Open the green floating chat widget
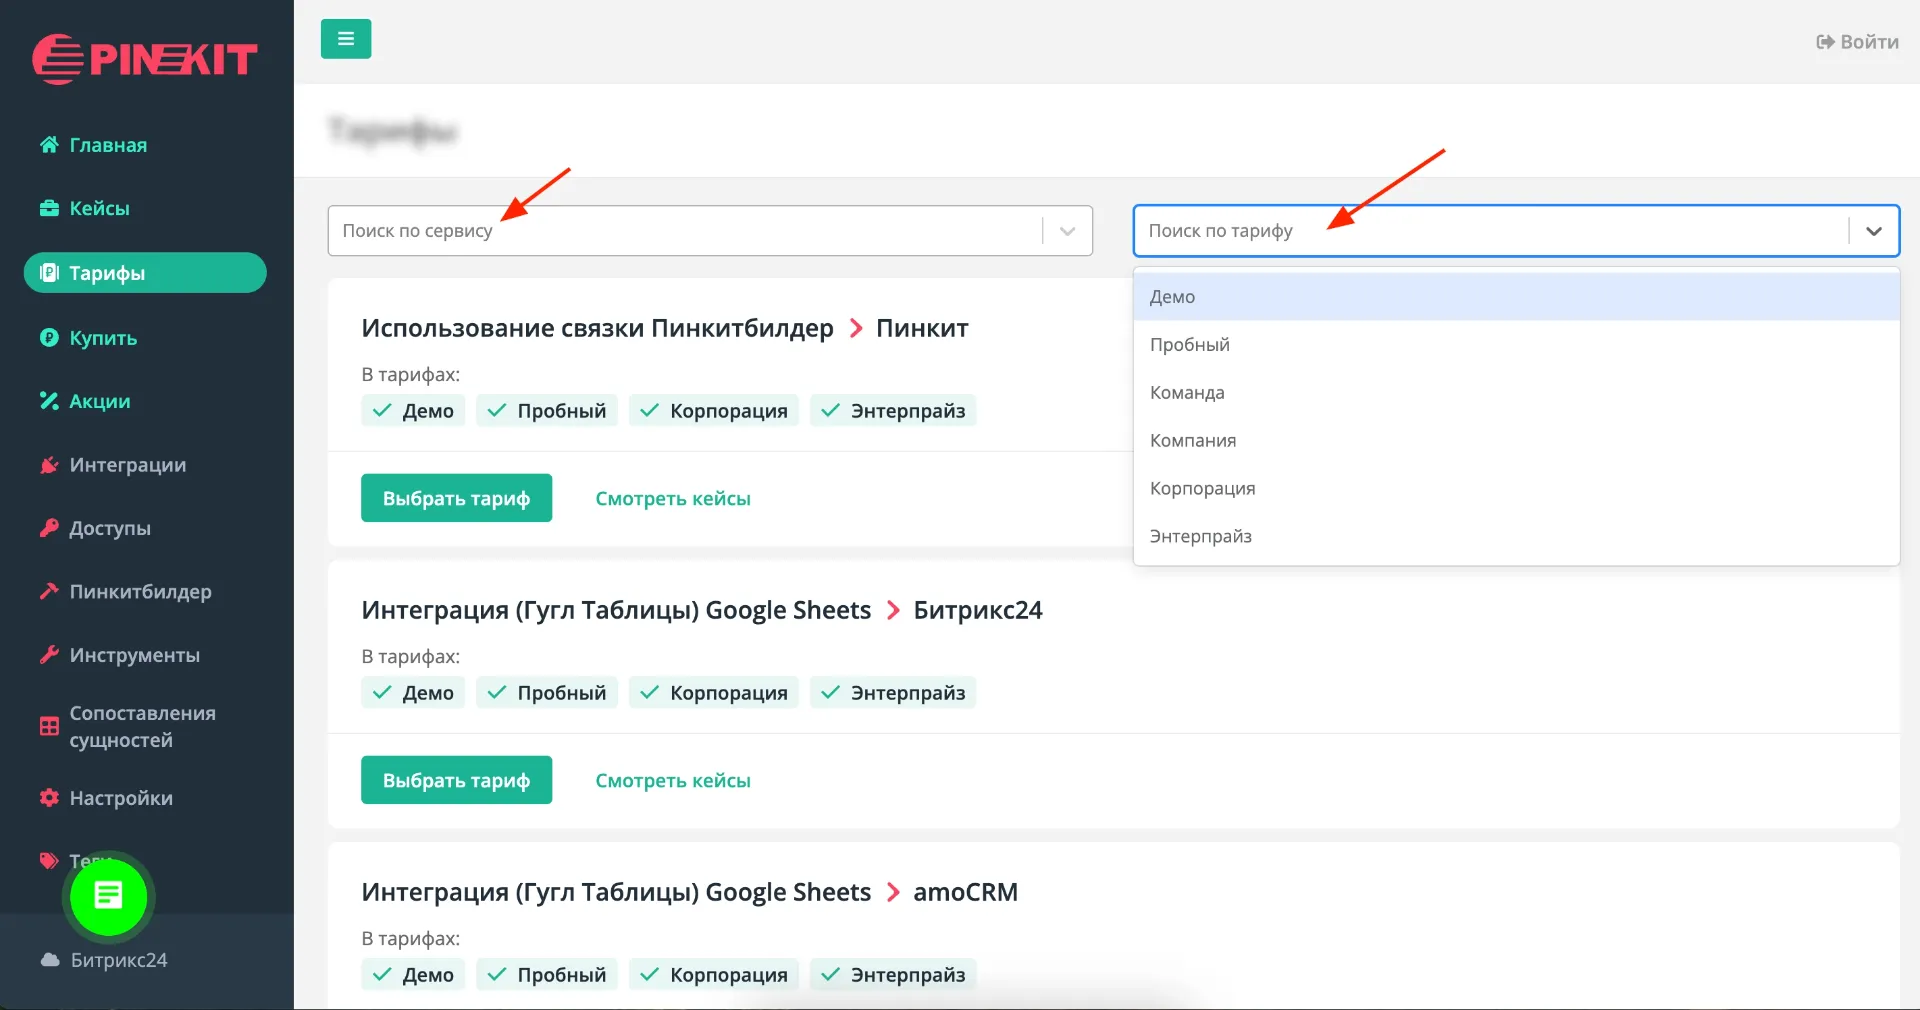This screenshot has height=1010, width=1920. point(108,896)
